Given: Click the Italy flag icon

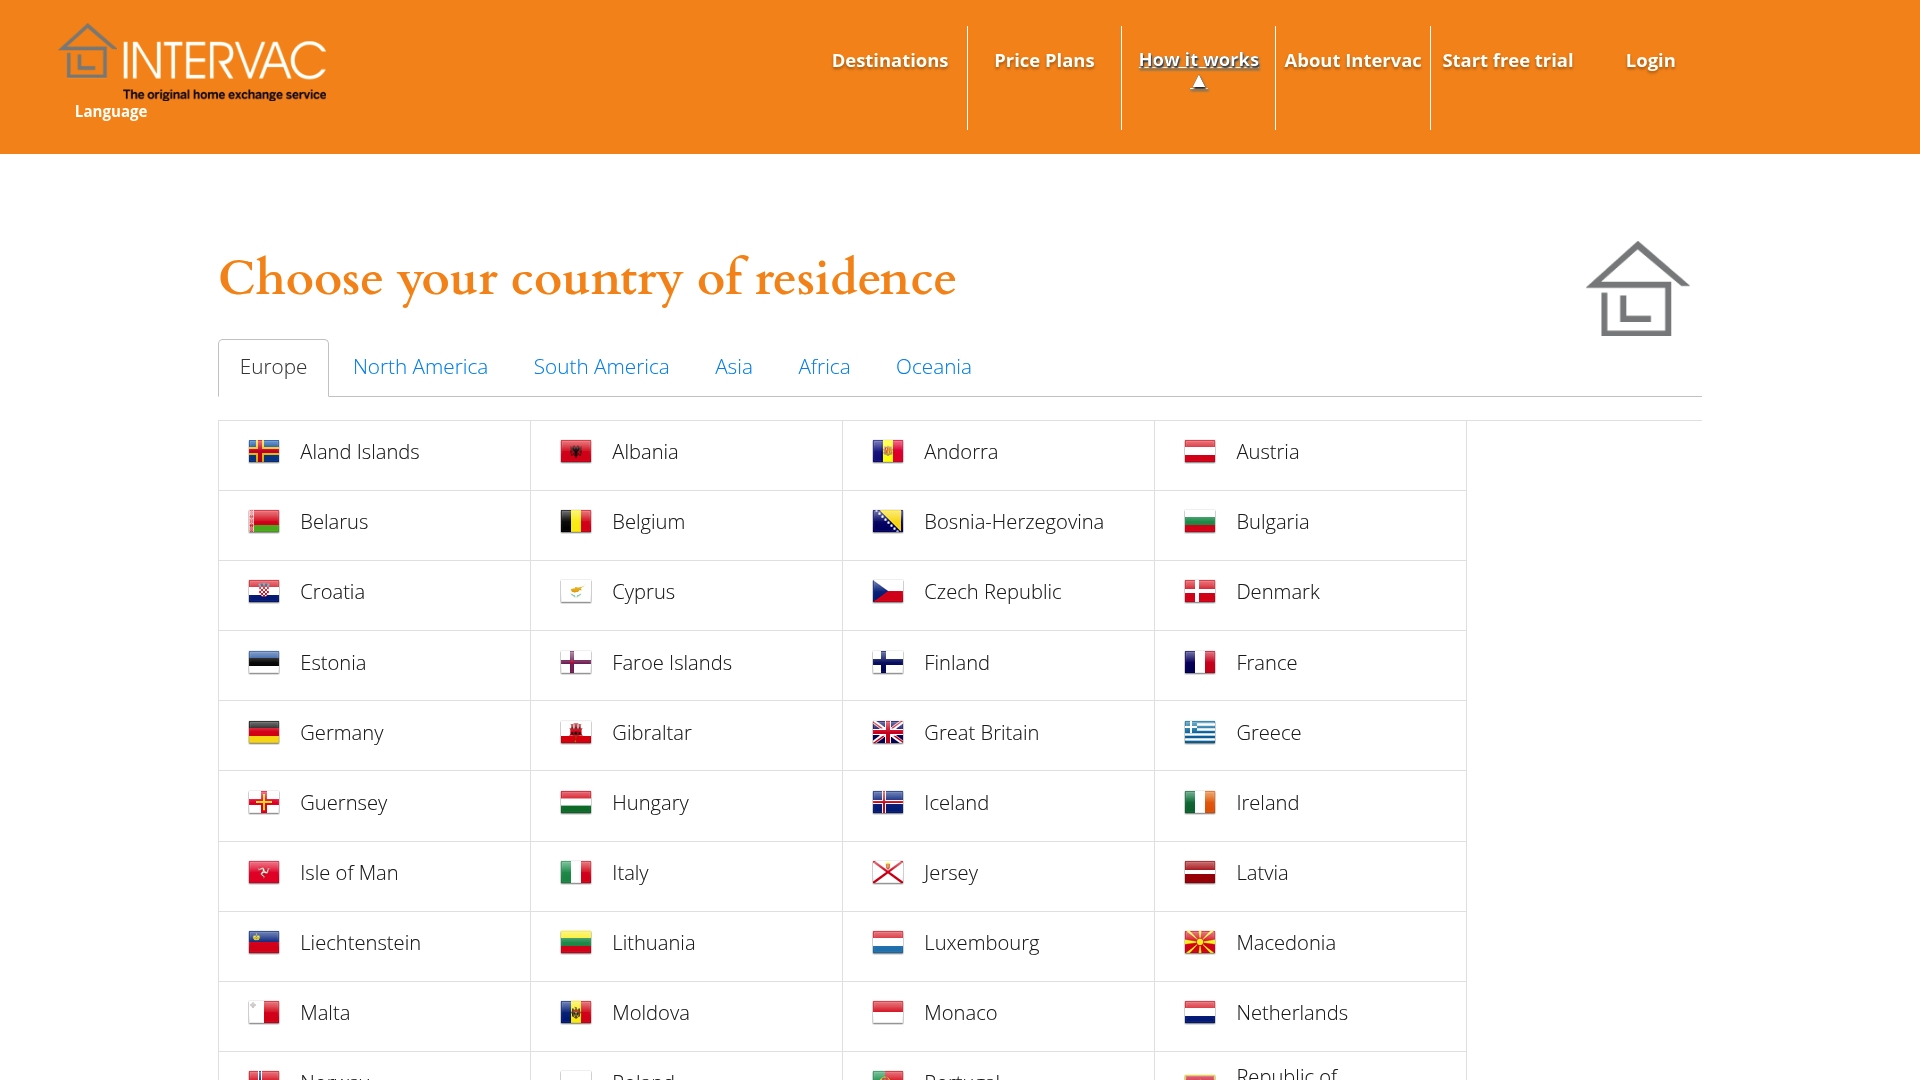Looking at the screenshot, I should [x=575, y=872].
